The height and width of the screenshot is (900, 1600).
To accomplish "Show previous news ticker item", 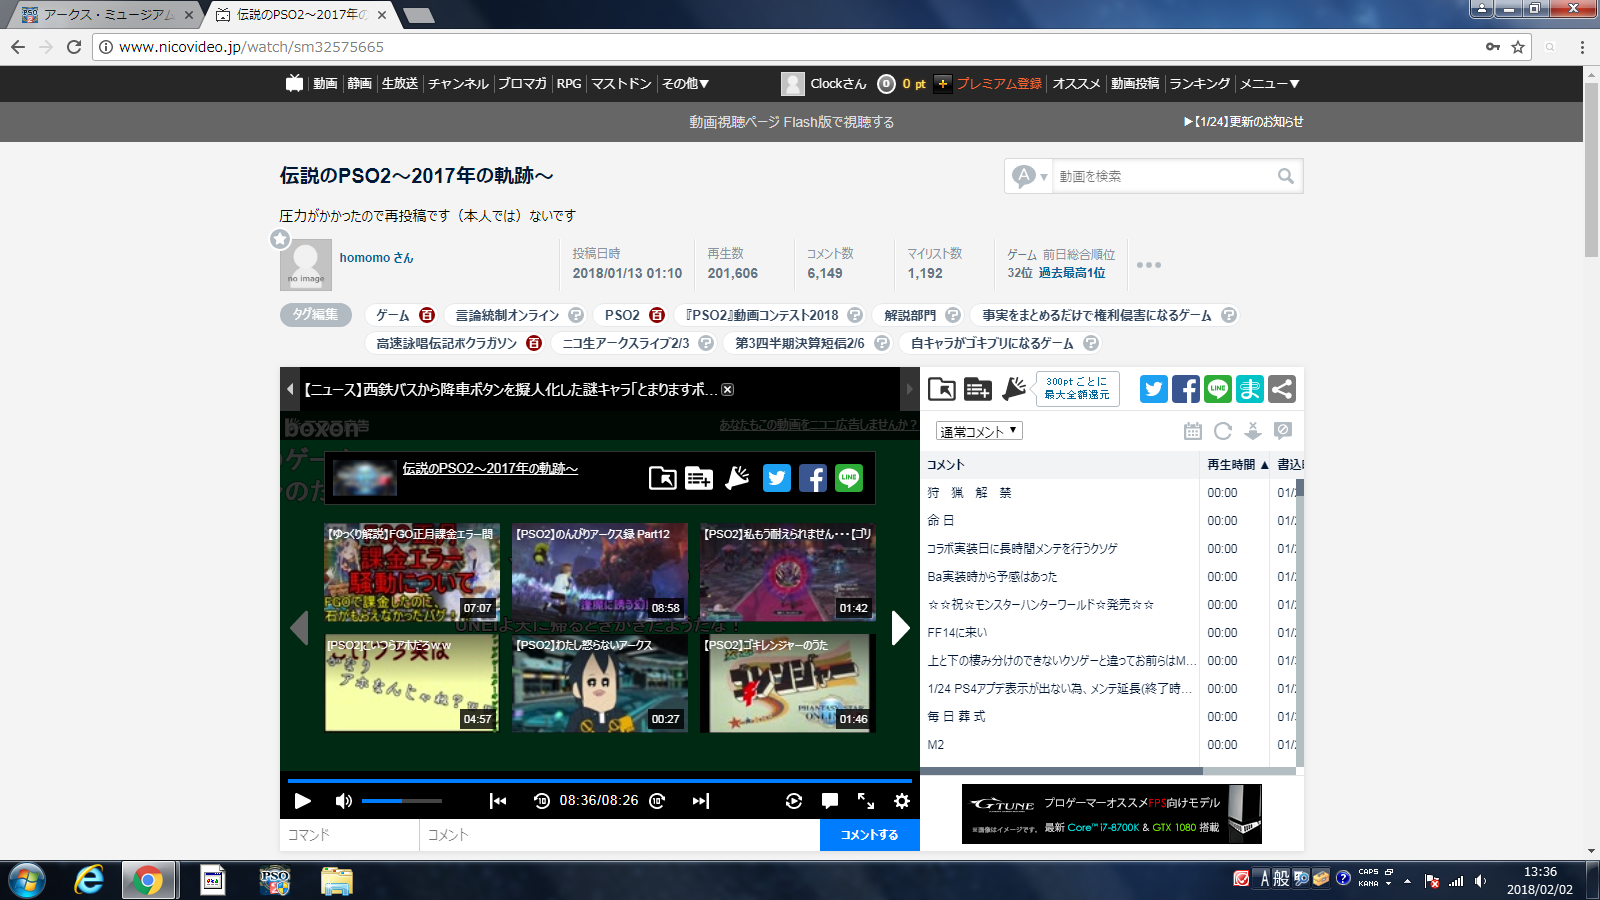I will pos(290,389).
